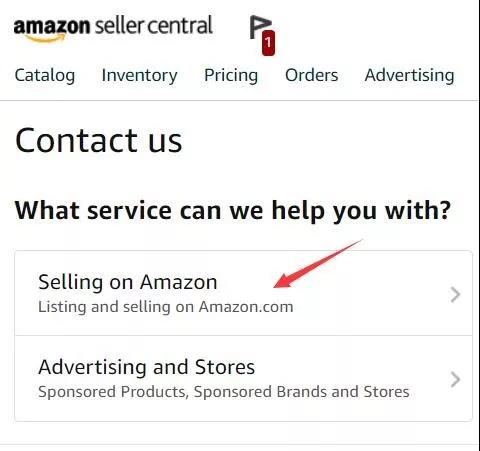Click the orange Amazon smile arrow
This screenshot has height=451, width=480.
pyautogui.click(x=45, y=38)
